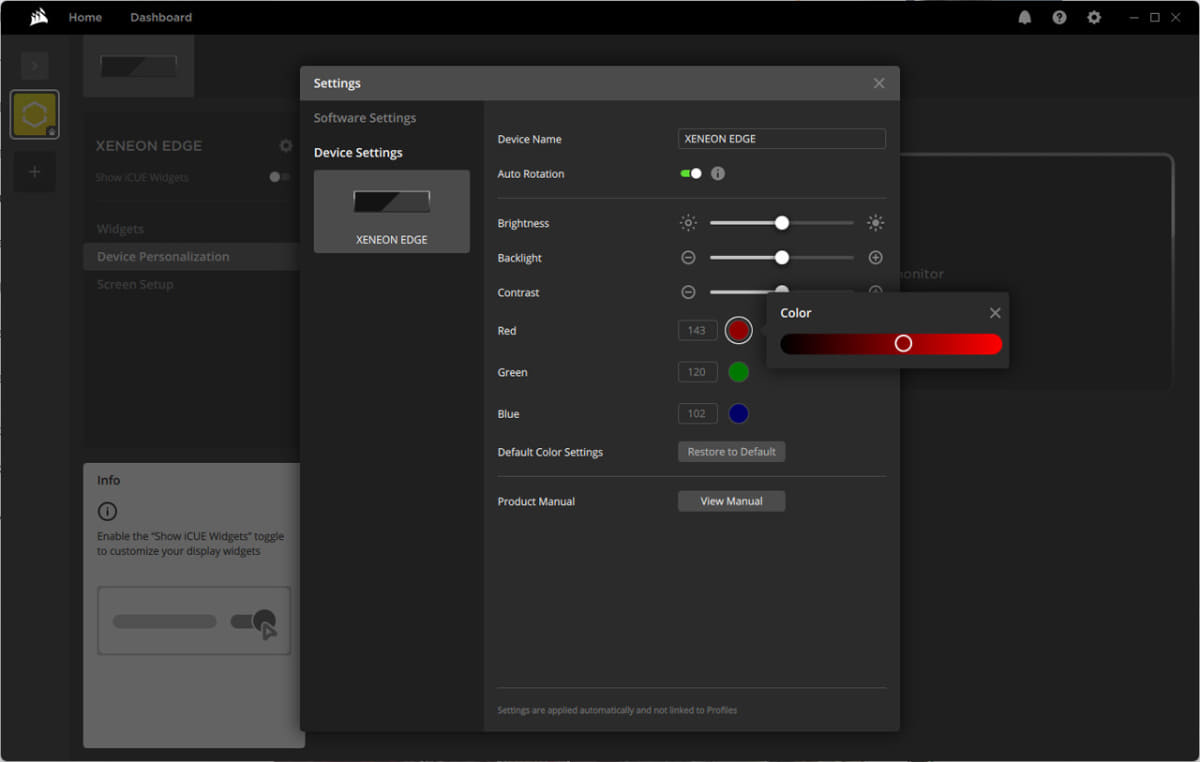Click the Brightness slider handle
This screenshot has height=762, width=1200.
(x=782, y=223)
